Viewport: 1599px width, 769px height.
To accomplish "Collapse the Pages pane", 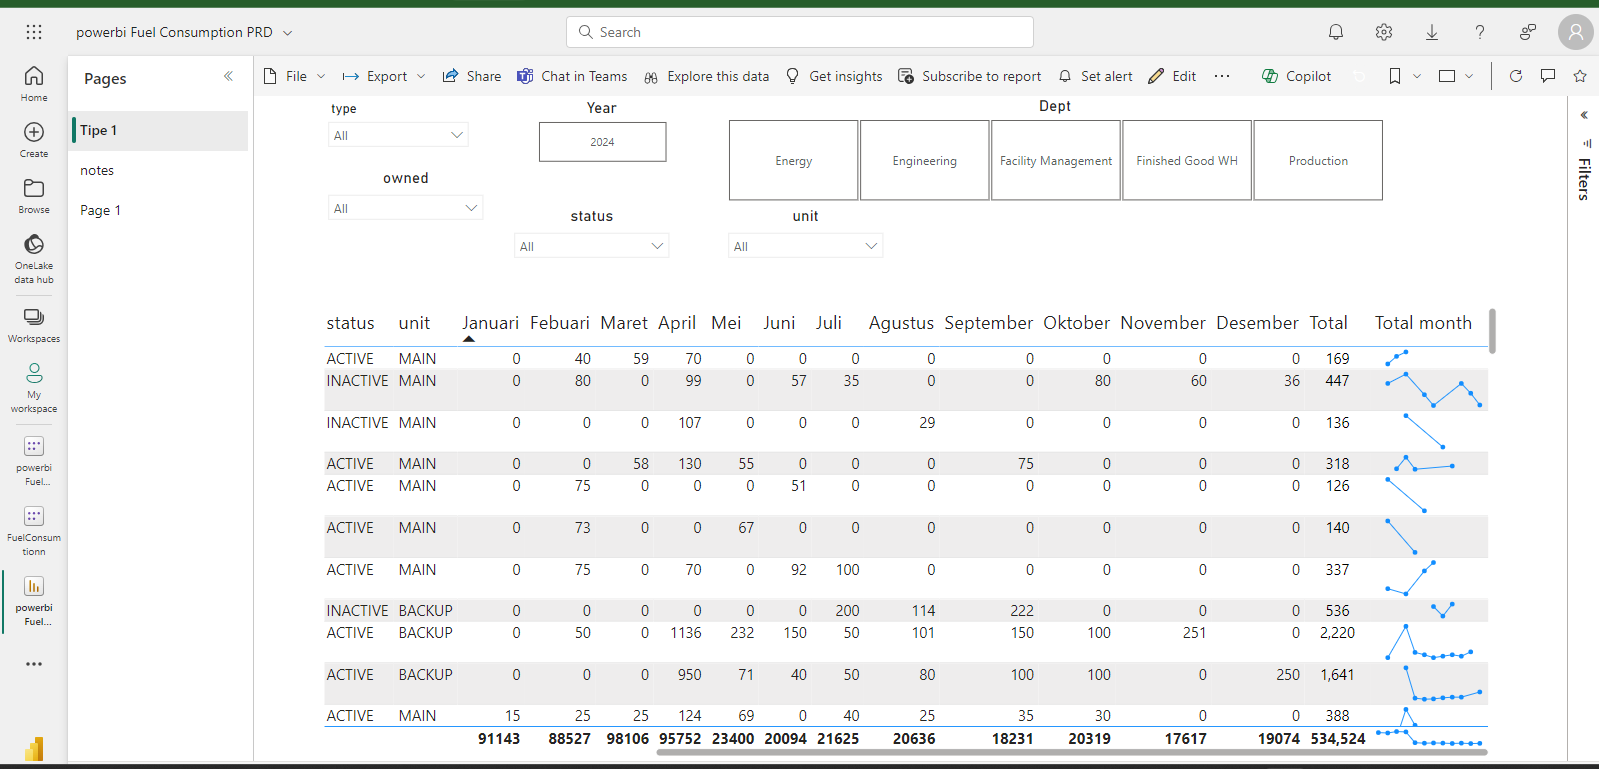I will [x=228, y=76].
